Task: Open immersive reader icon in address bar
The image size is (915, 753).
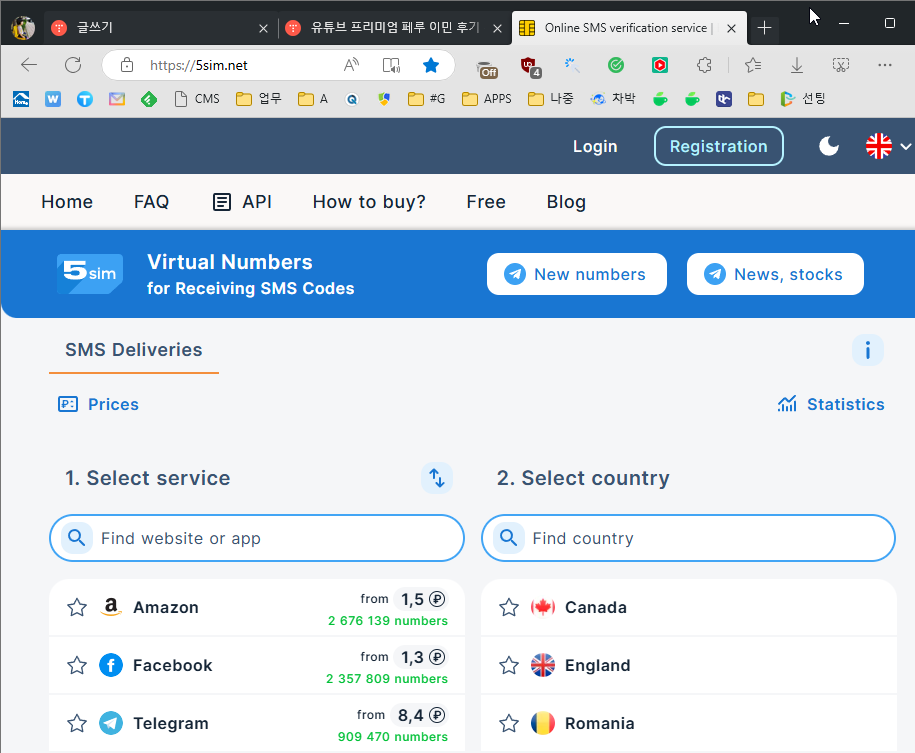Action: (391, 65)
